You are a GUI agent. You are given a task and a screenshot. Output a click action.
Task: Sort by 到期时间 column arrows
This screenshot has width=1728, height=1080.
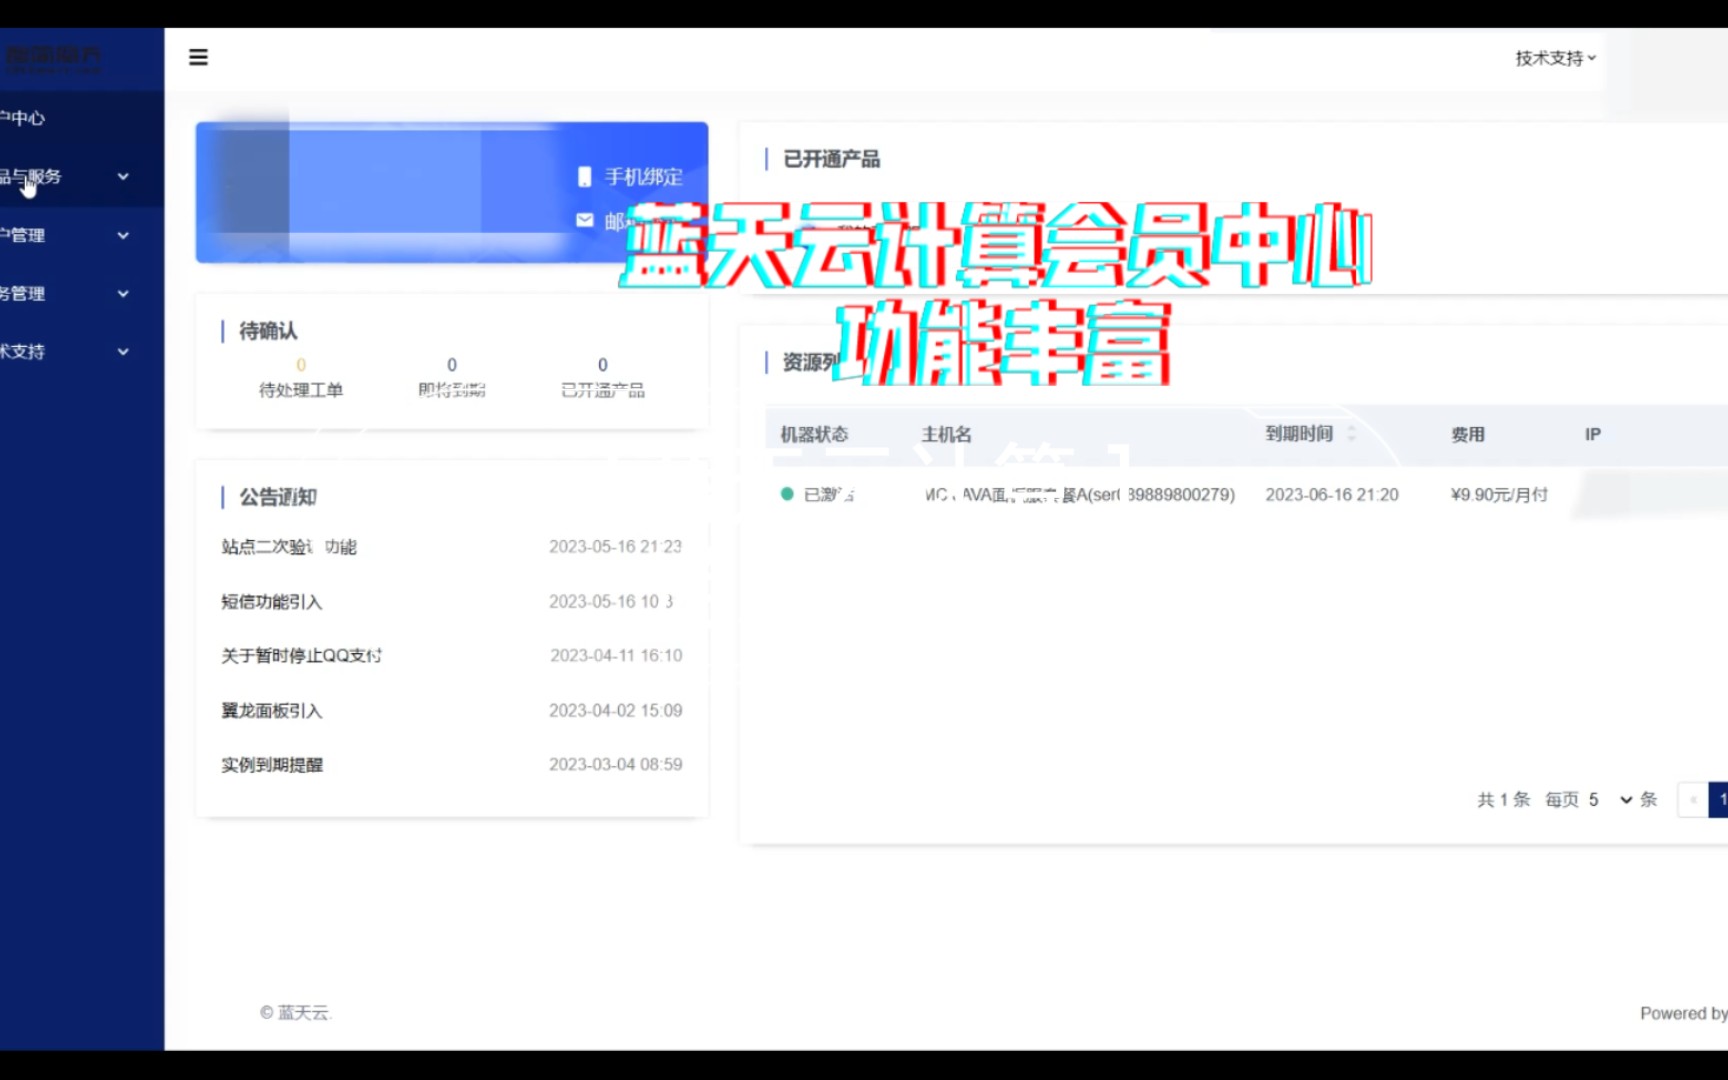(1351, 434)
